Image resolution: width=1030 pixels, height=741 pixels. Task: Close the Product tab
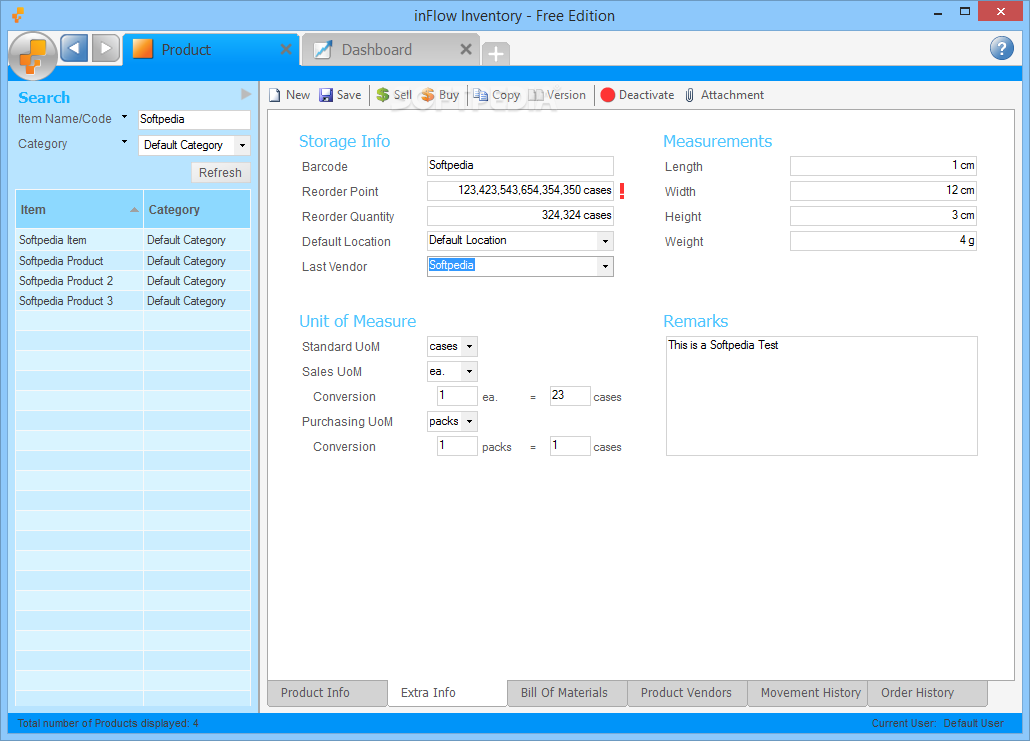point(286,49)
